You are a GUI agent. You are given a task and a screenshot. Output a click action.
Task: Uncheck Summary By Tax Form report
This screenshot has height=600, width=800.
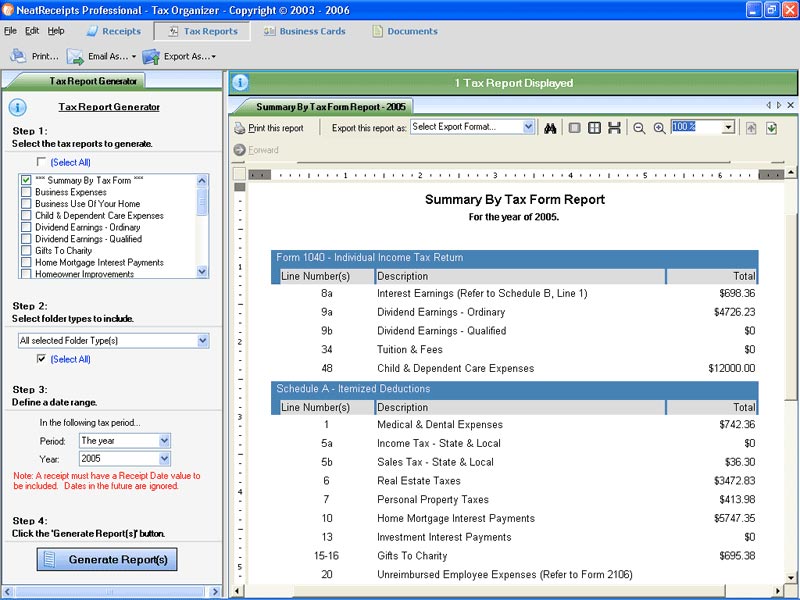[26, 180]
